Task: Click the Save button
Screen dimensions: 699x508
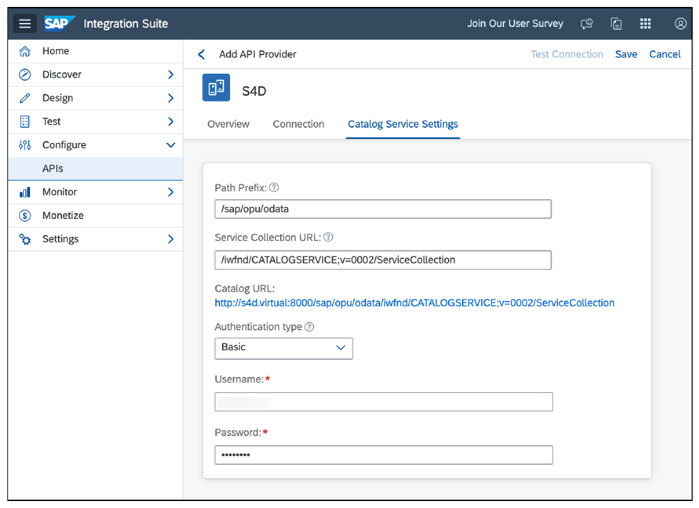Action: point(626,54)
